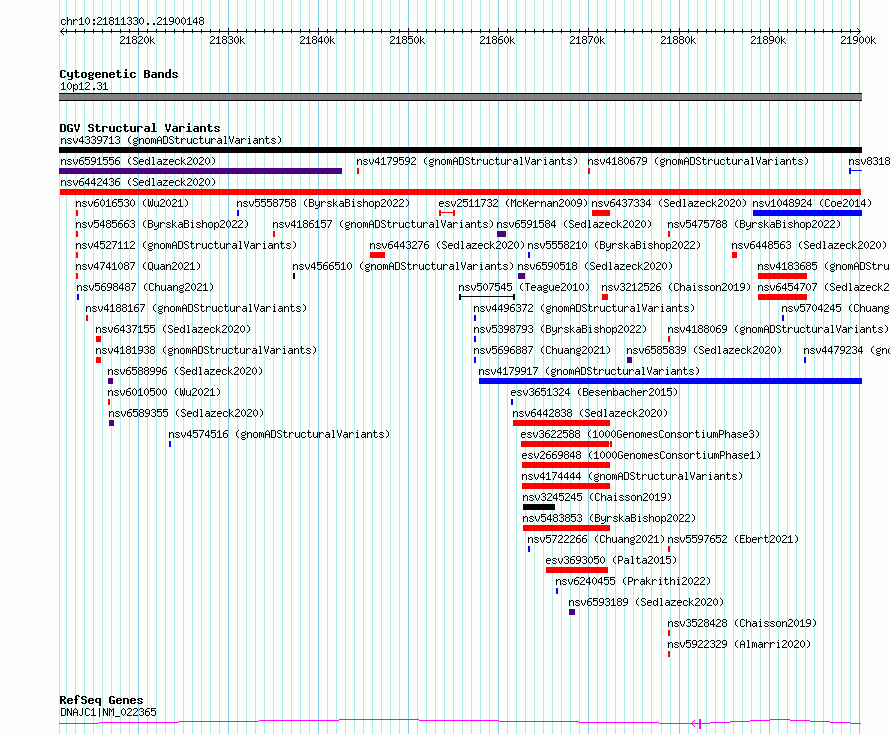Open nsv3528428 (Chaisson2019) label
Screen dimensions: 890x734
tap(742, 623)
